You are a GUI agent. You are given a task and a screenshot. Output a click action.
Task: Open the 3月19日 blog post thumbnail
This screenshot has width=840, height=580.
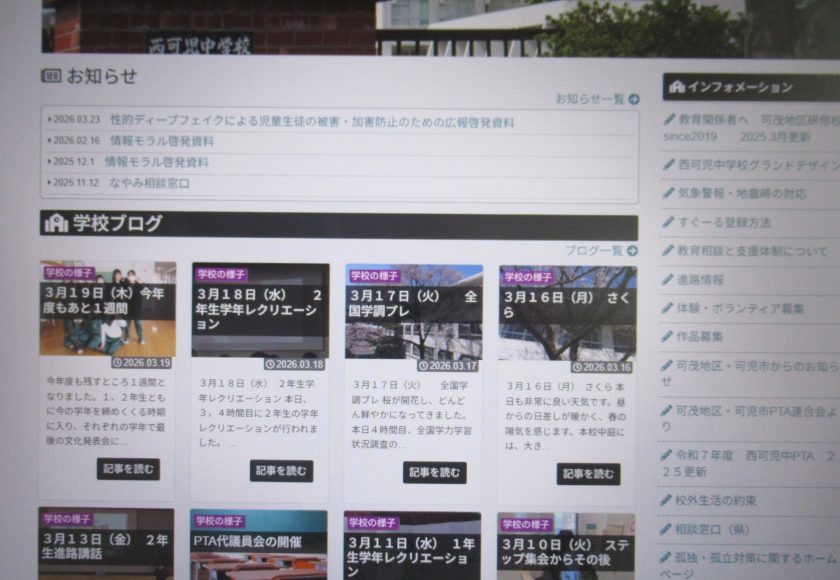coord(107,310)
